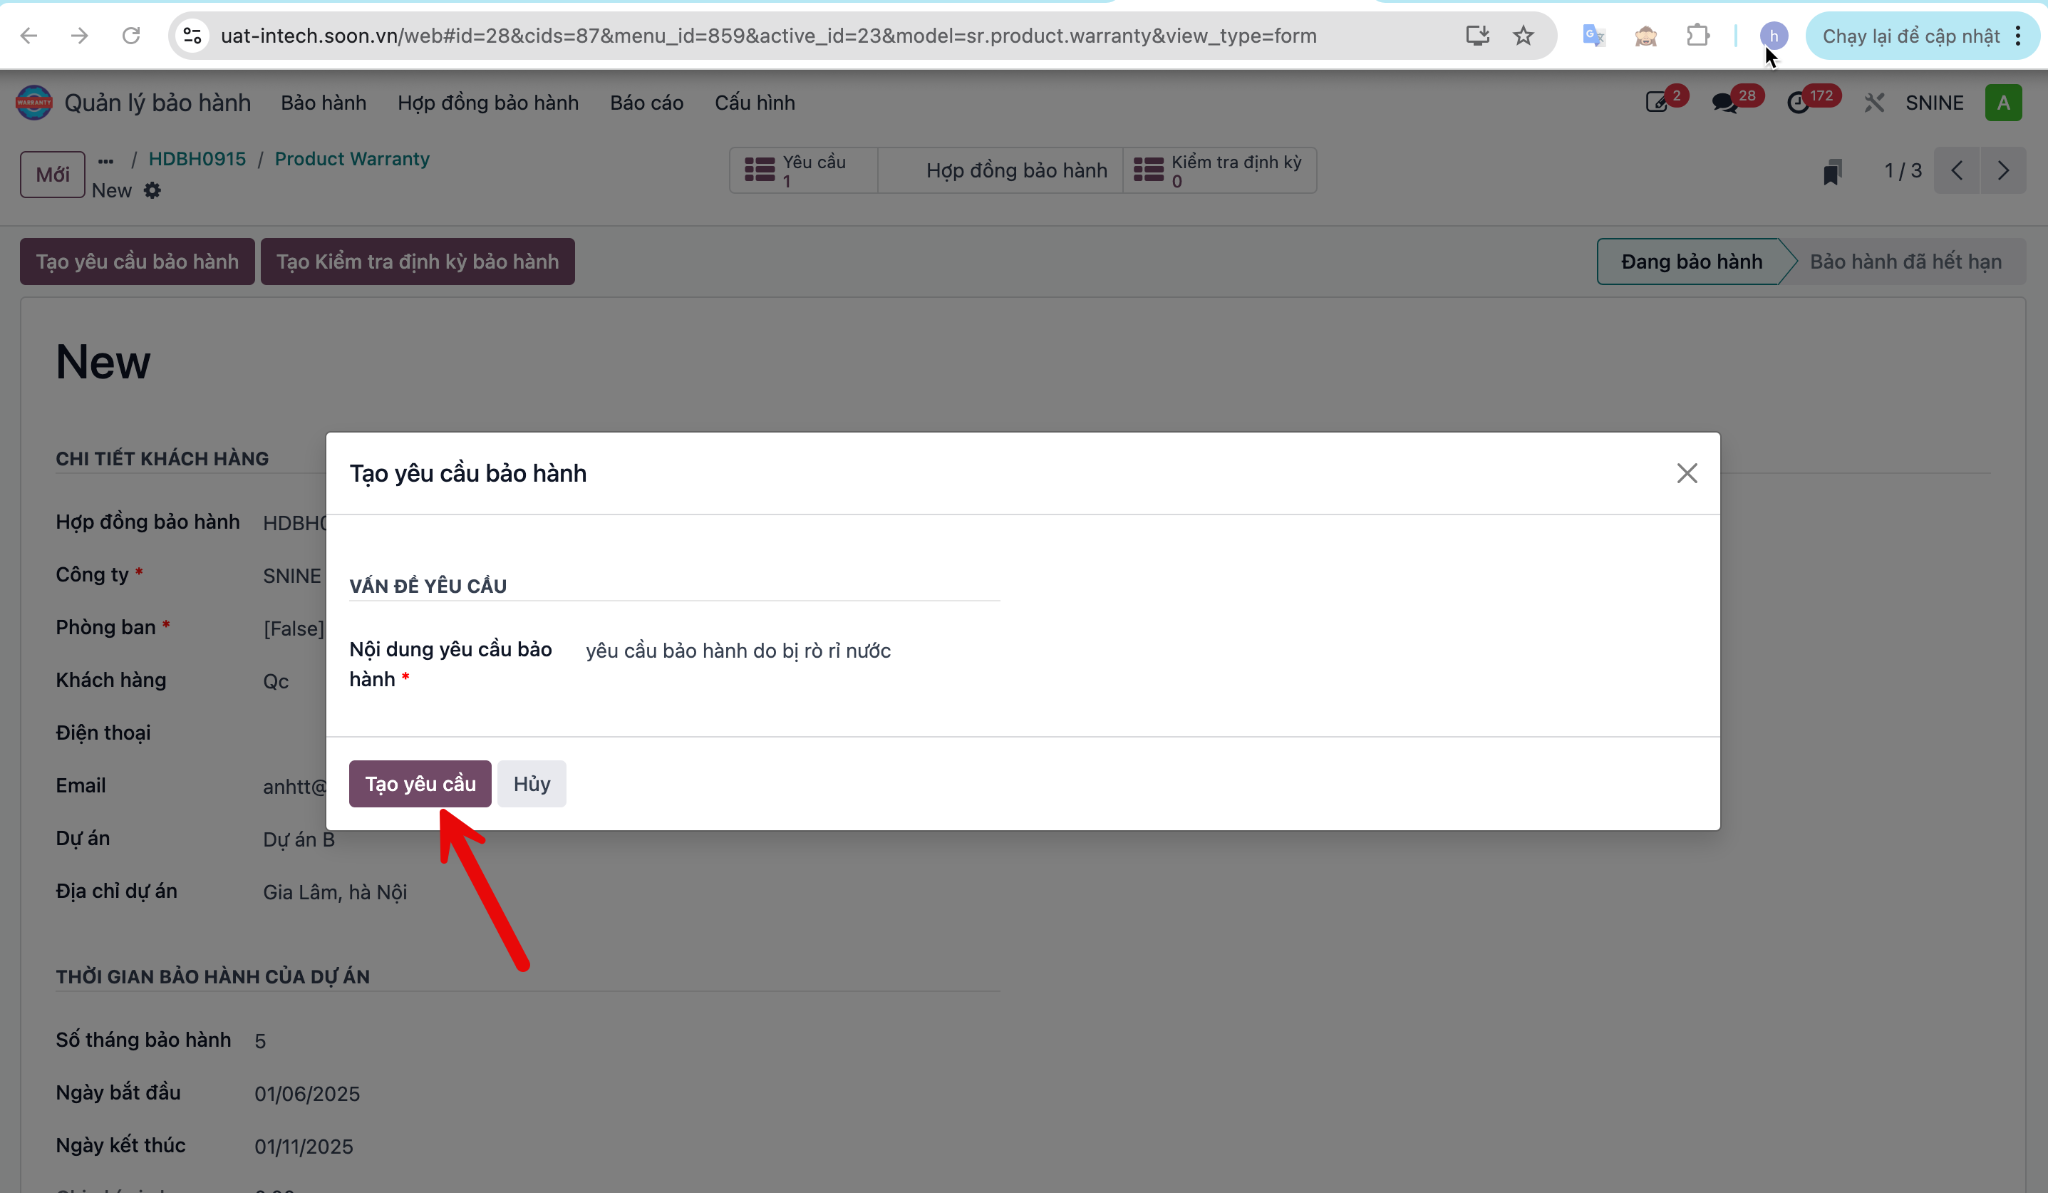Open user avatar A menu
This screenshot has width=2048, height=1193.
point(2003,103)
